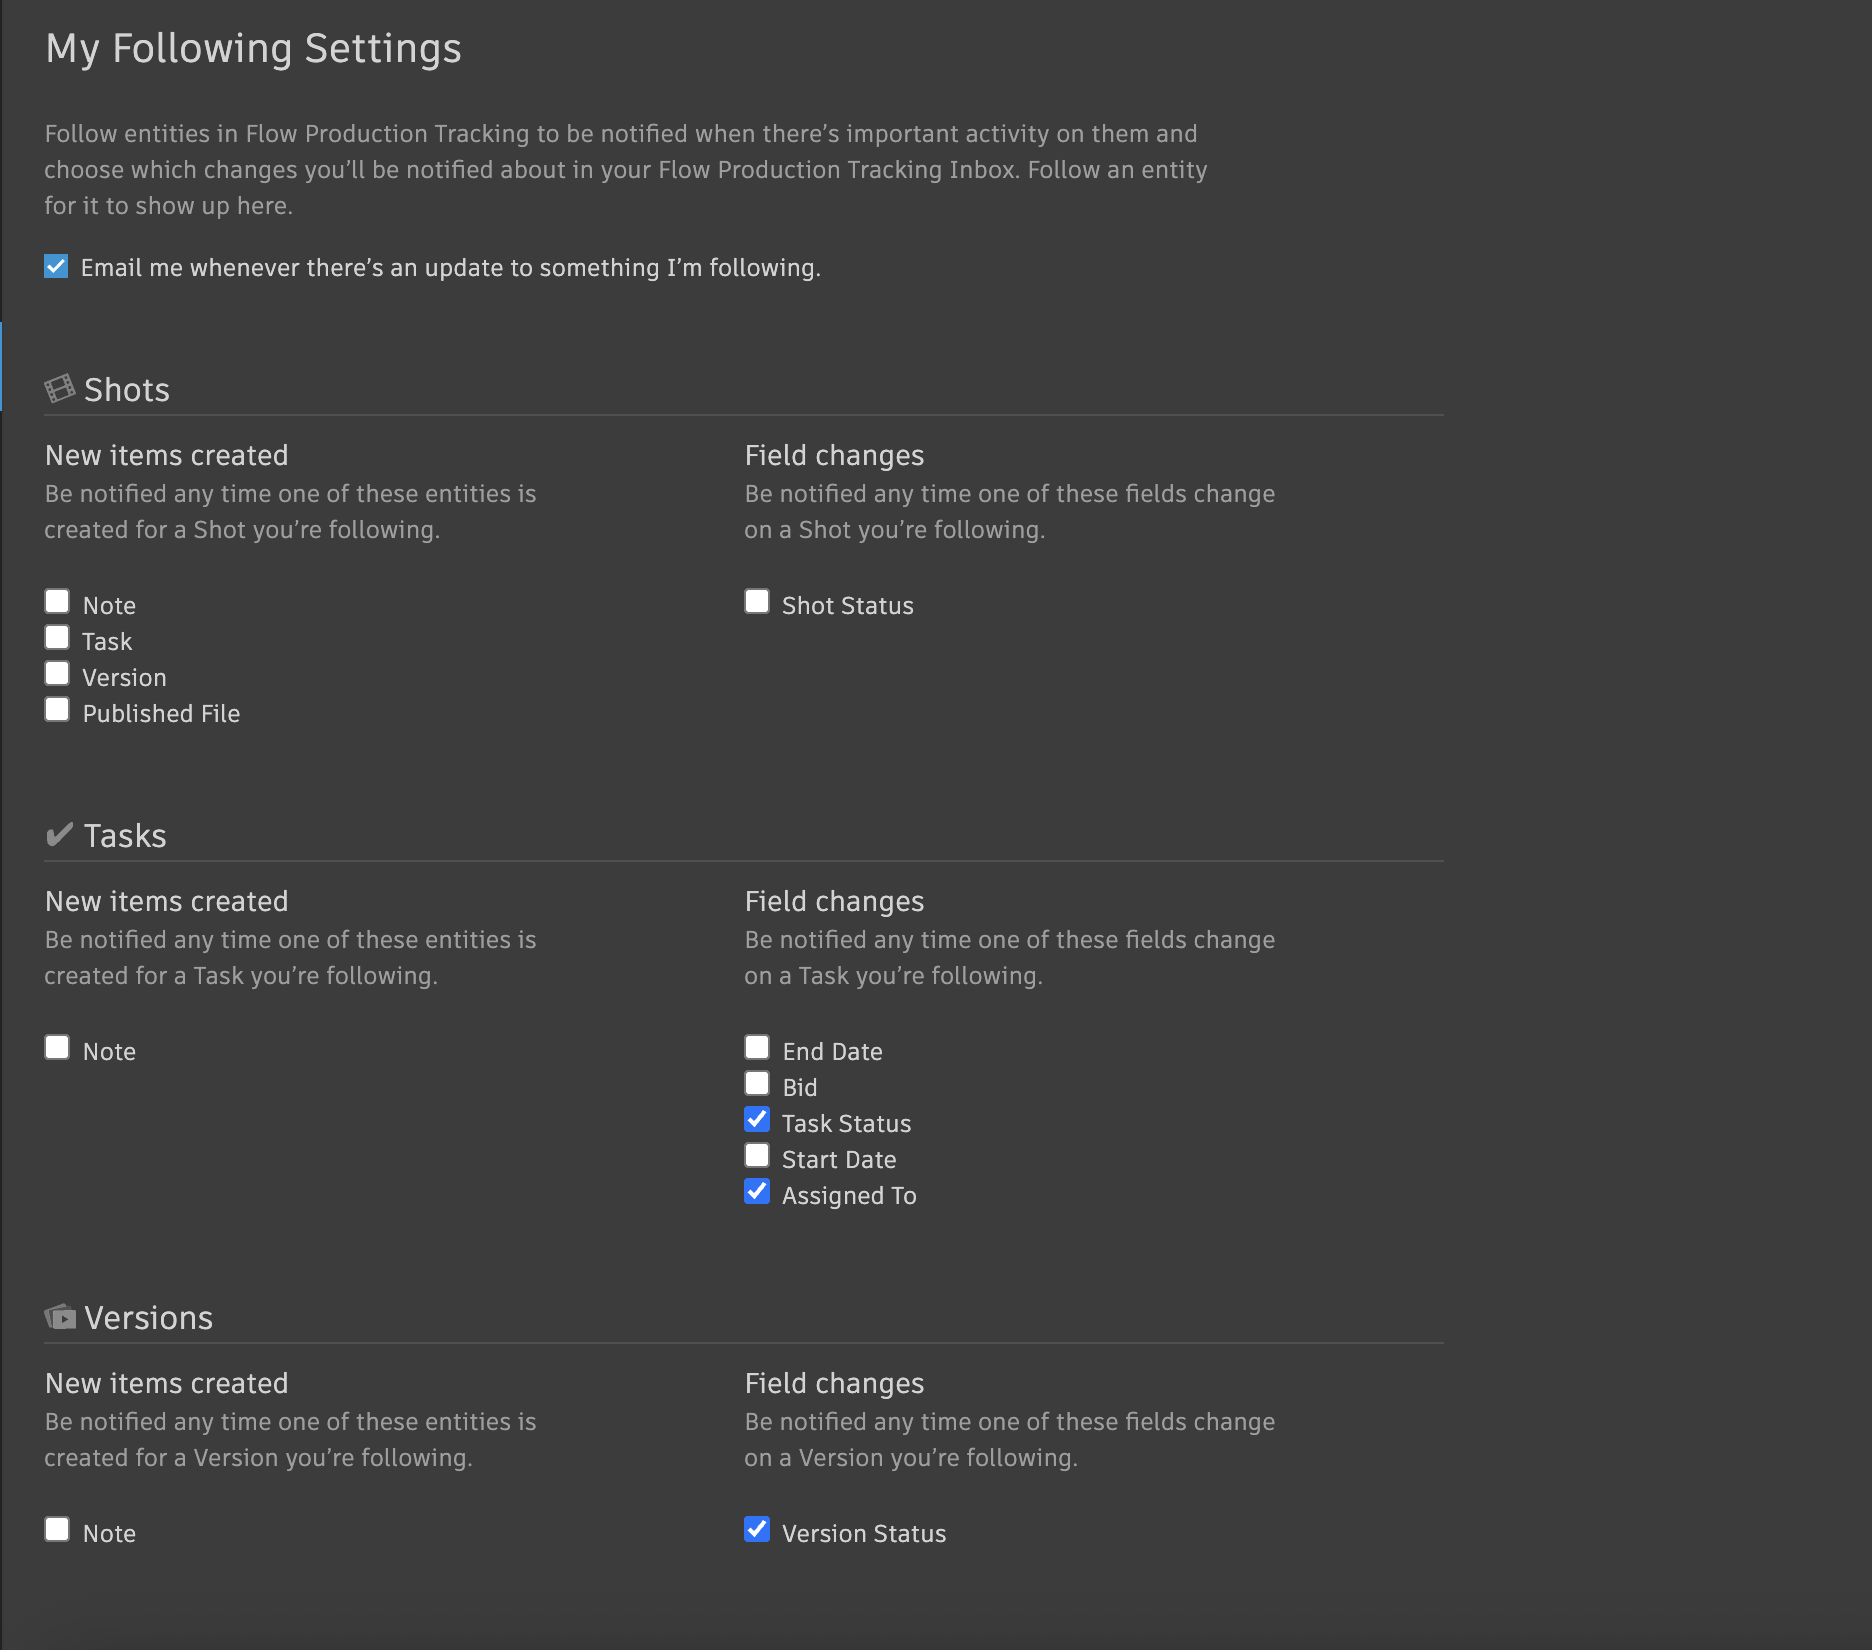This screenshot has width=1872, height=1650.
Task: Tick the Published File checkbox
Action: point(57,710)
